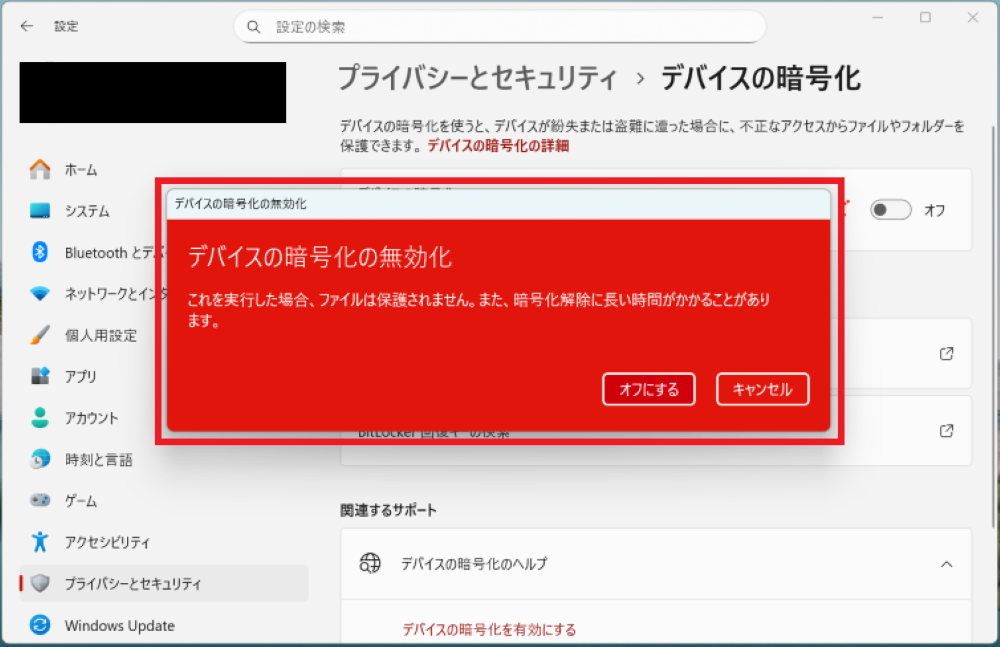Screen dimensions: 1000x647
Task: Select the network Wi-Fi icon
Action: 40,294
